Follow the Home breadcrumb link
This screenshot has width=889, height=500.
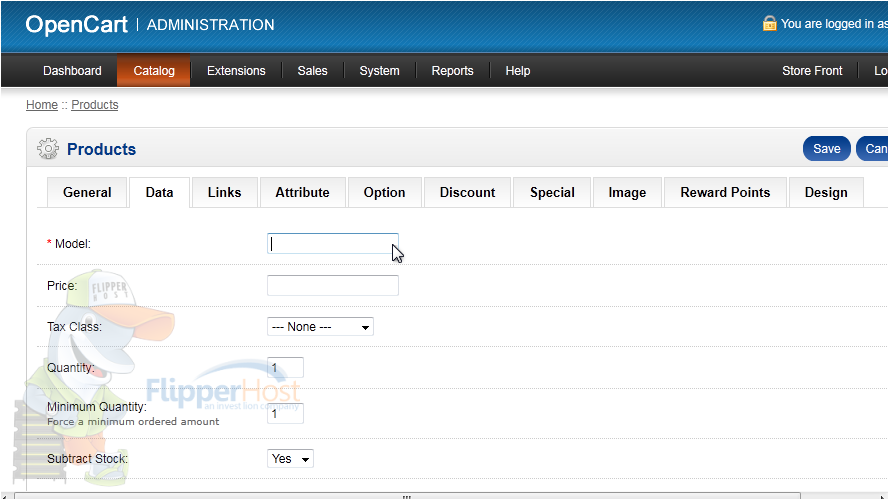coord(42,105)
